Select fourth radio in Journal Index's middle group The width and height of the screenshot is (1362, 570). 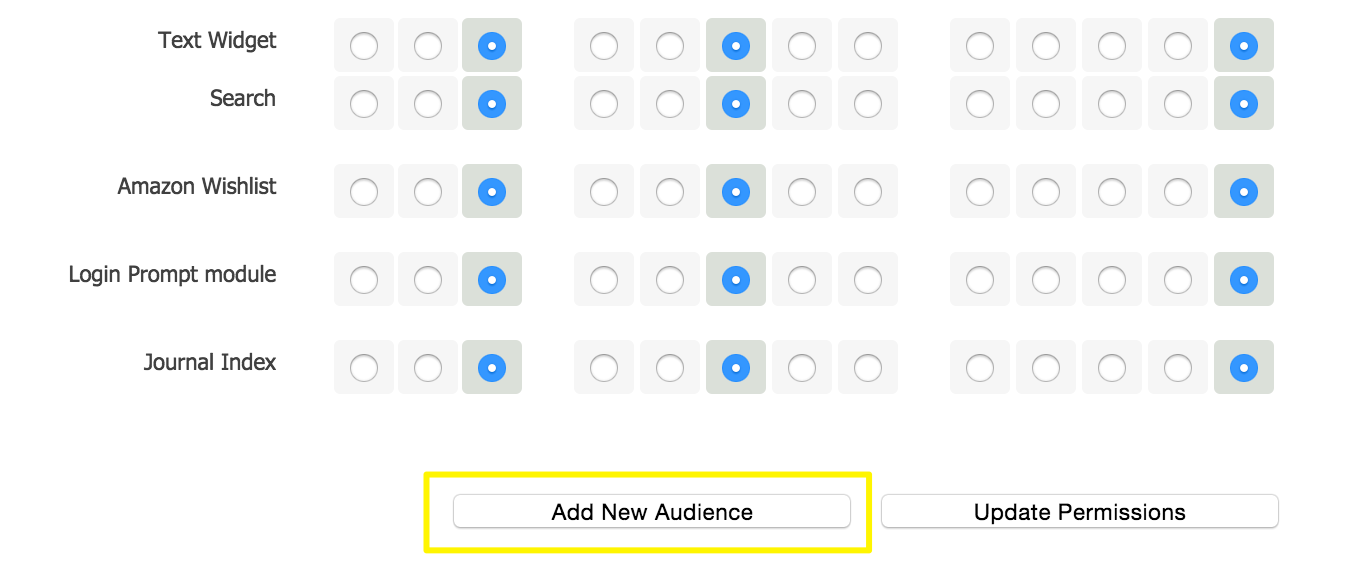(x=802, y=367)
